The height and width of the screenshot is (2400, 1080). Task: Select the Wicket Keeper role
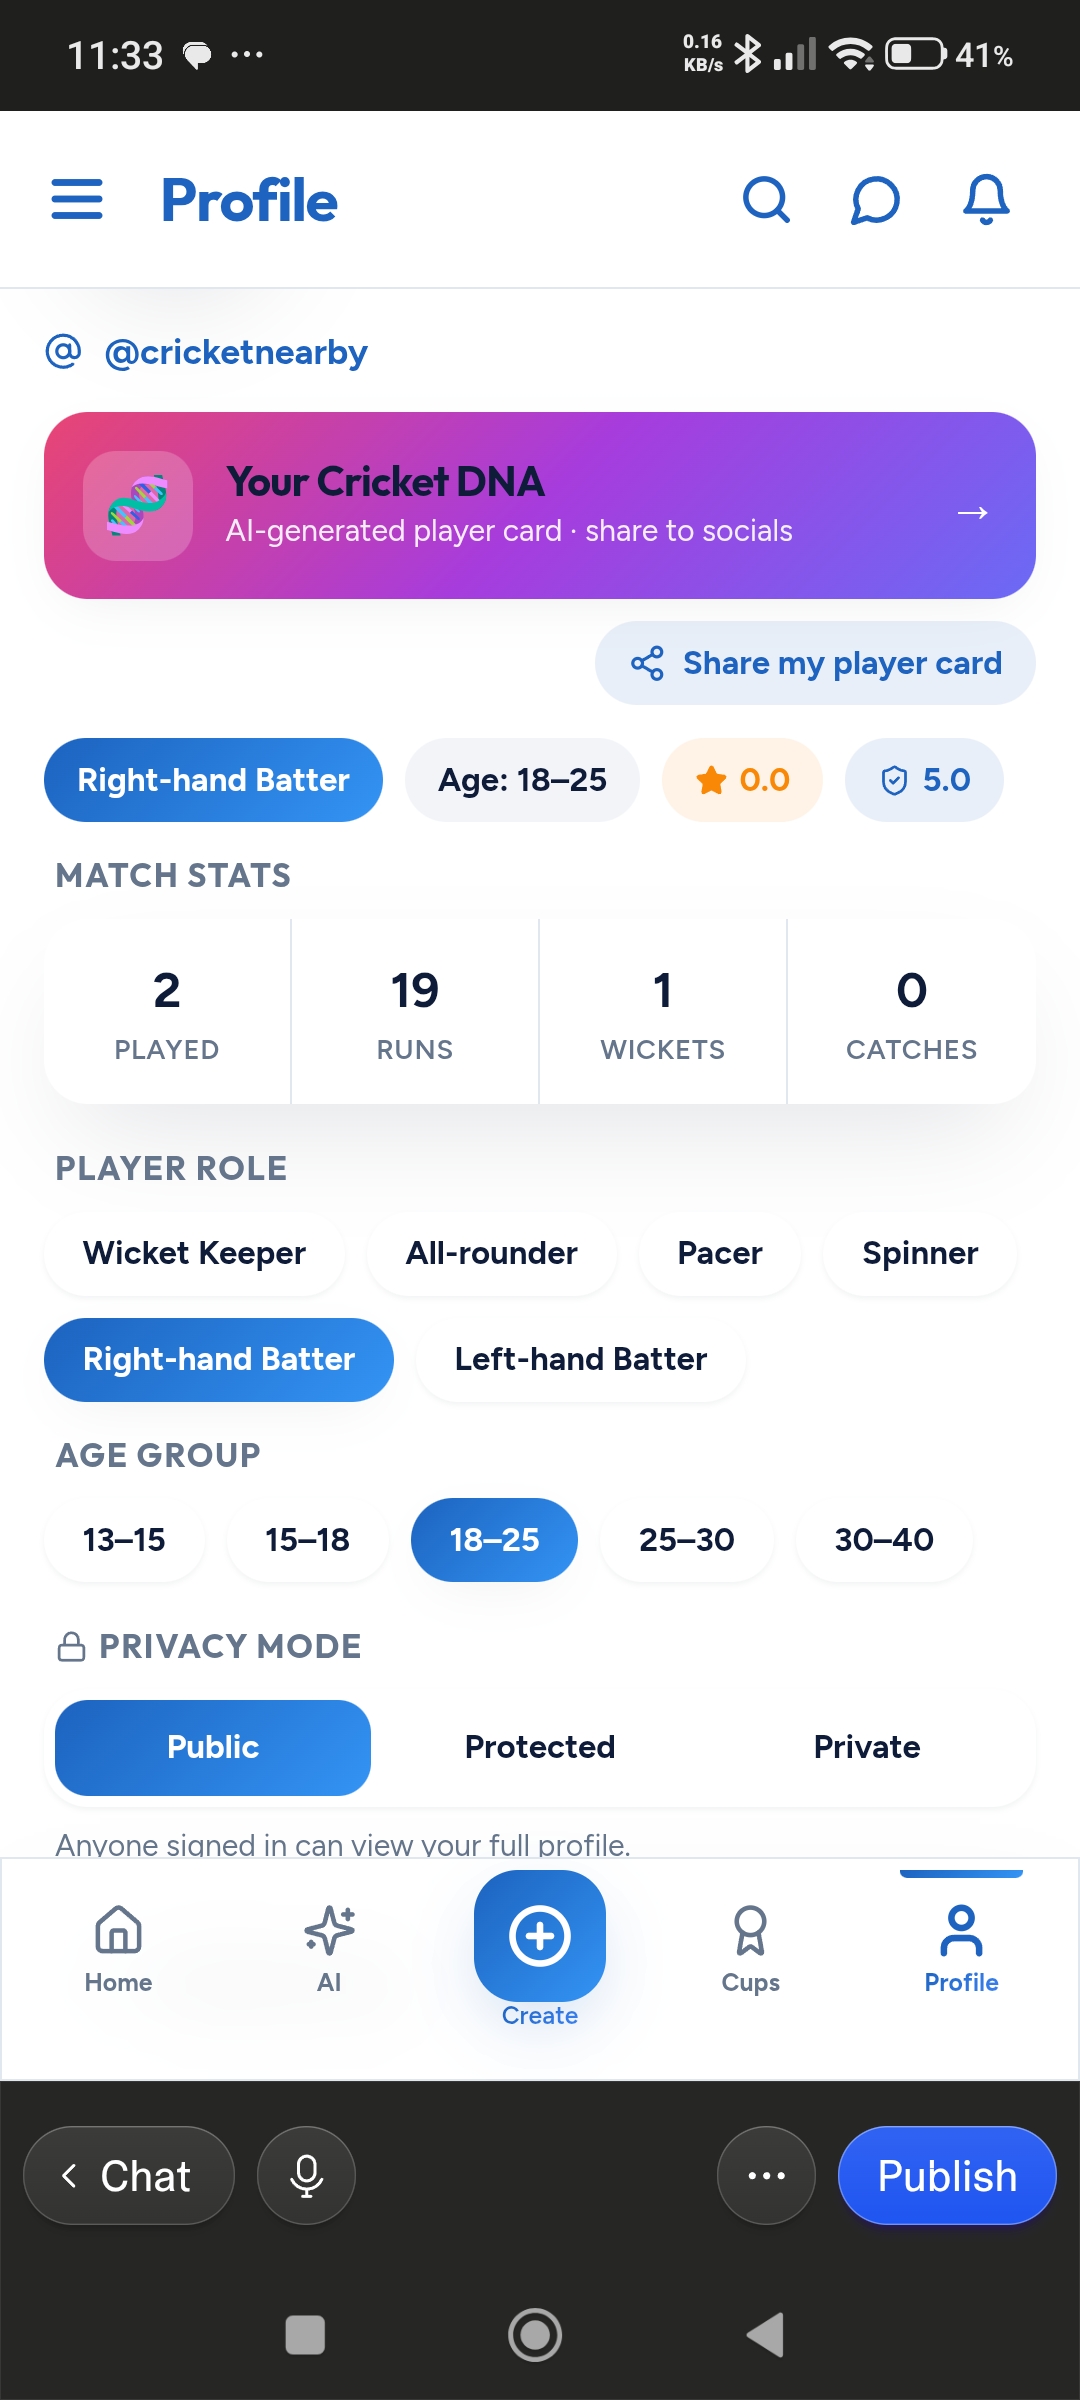(194, 1253)
